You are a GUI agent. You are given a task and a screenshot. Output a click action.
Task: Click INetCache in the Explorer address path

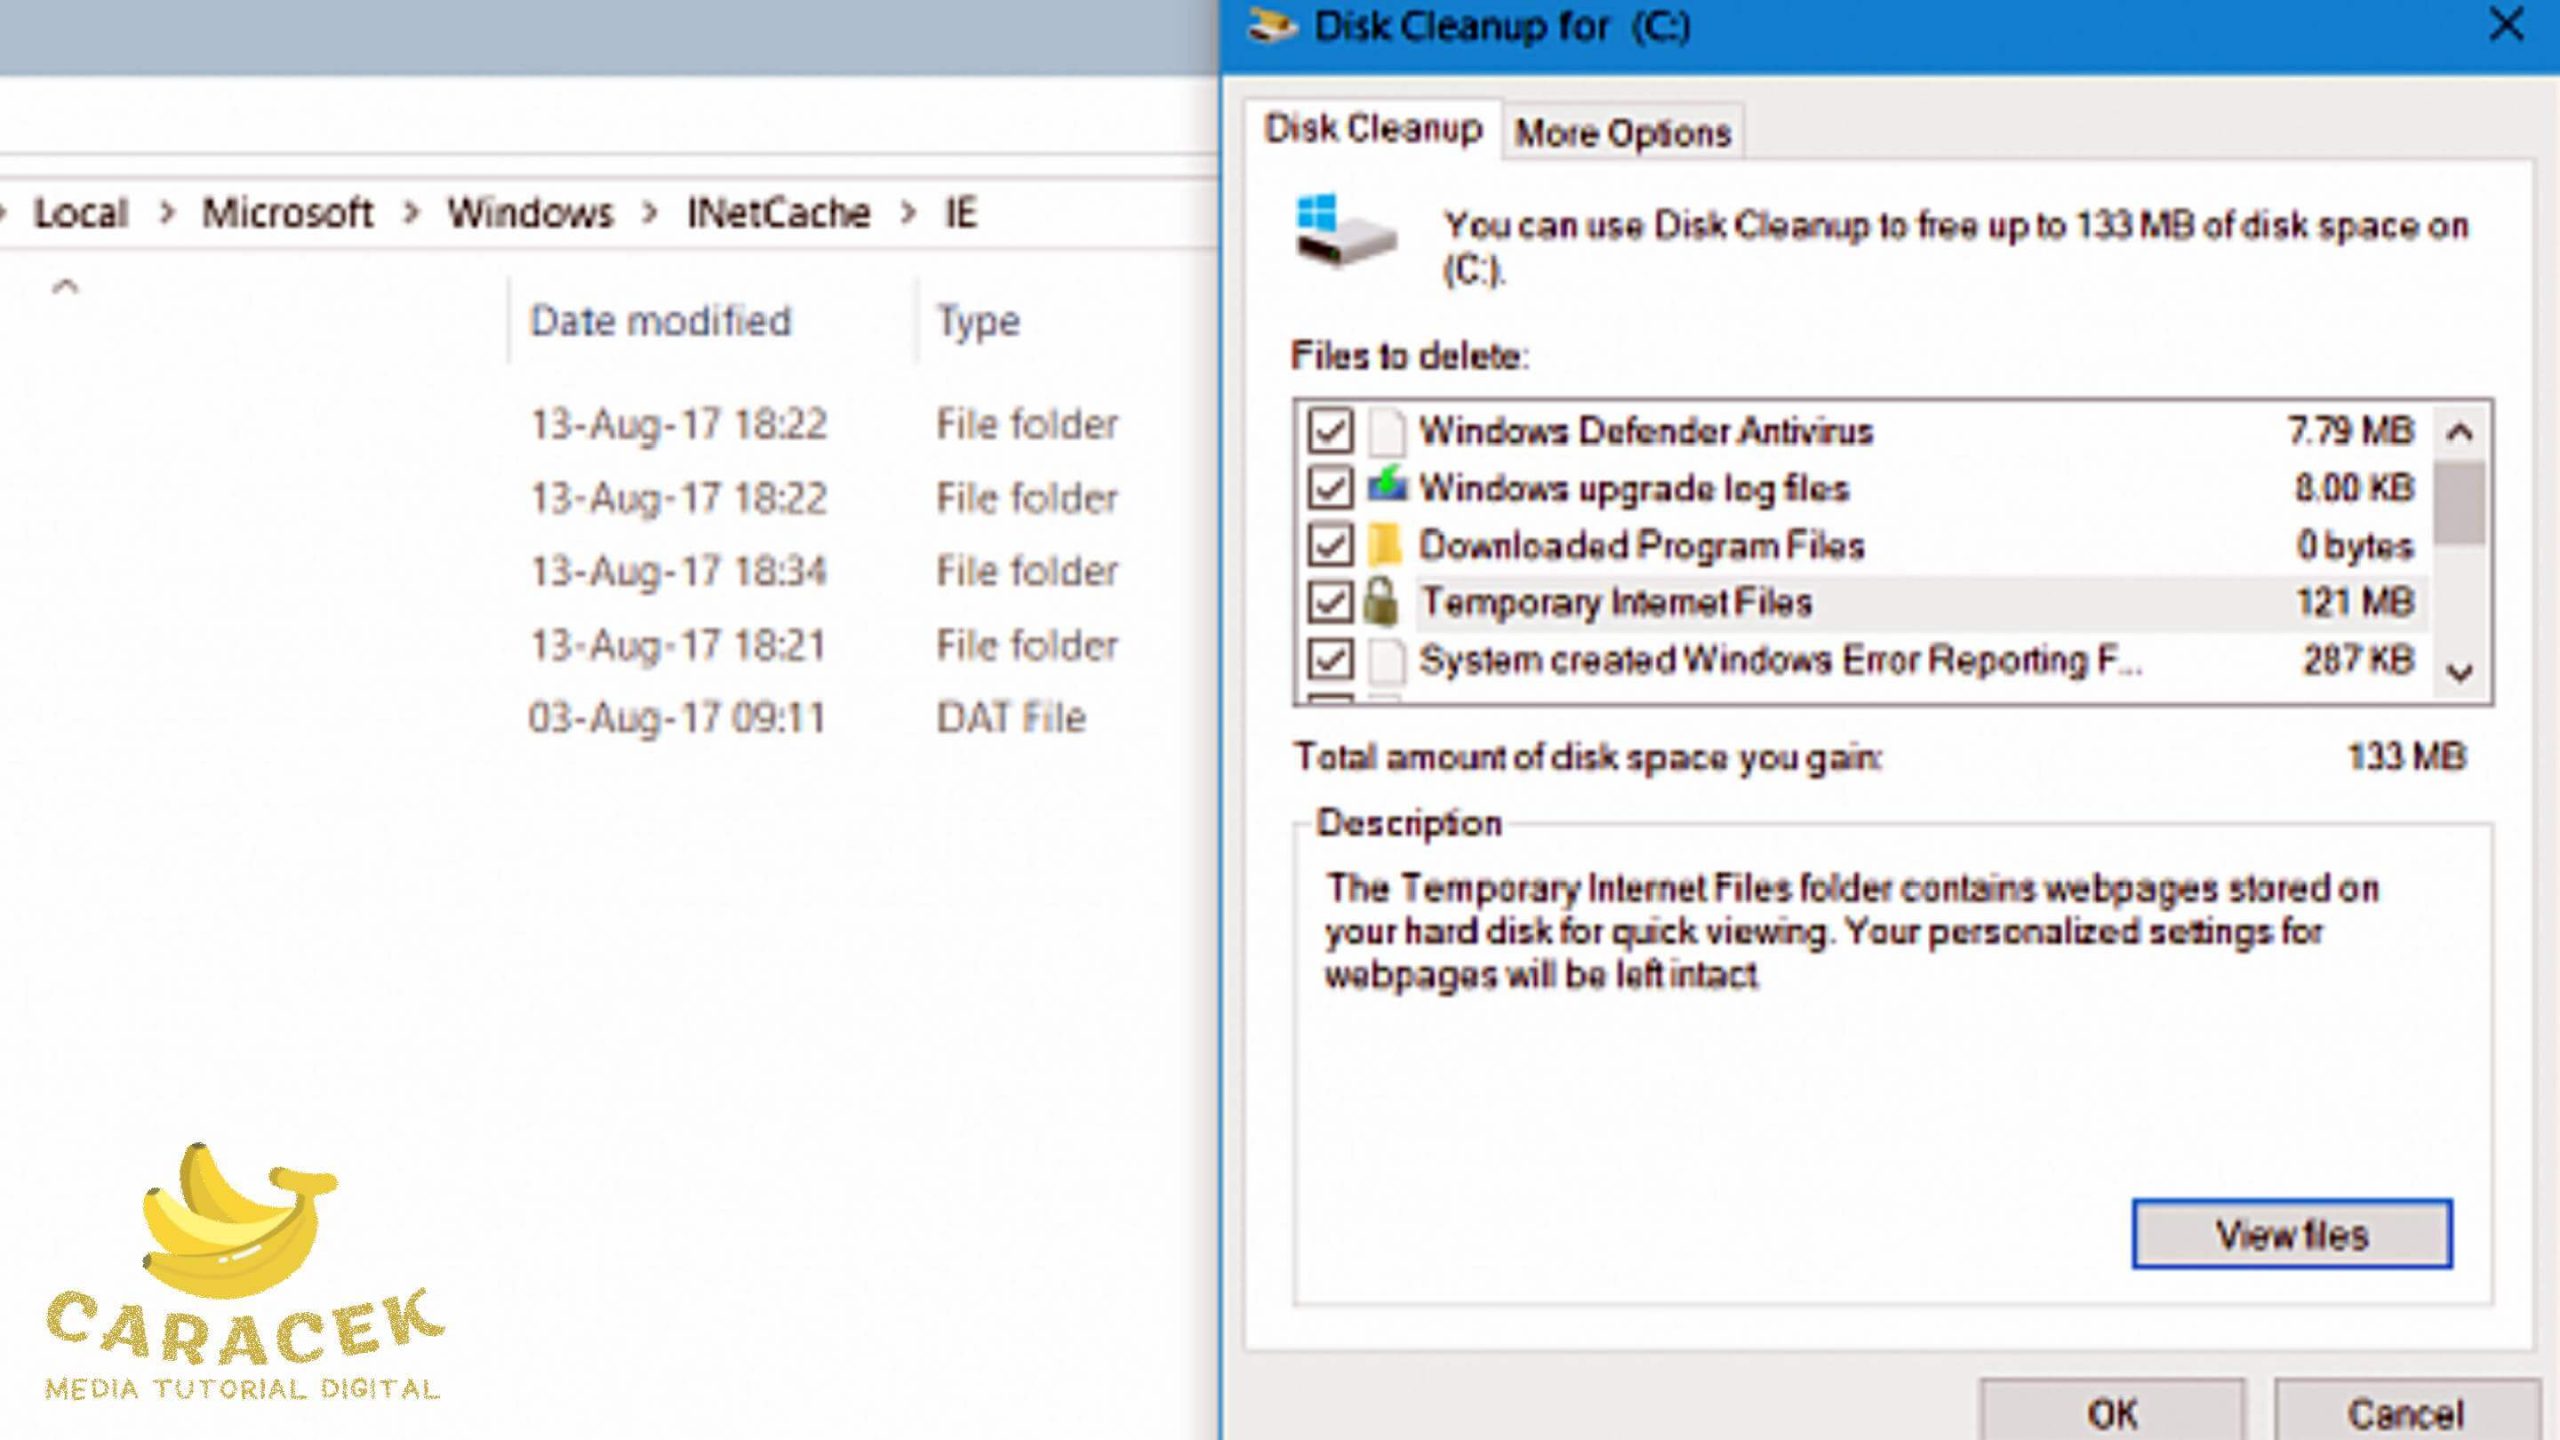coord(779,213)
